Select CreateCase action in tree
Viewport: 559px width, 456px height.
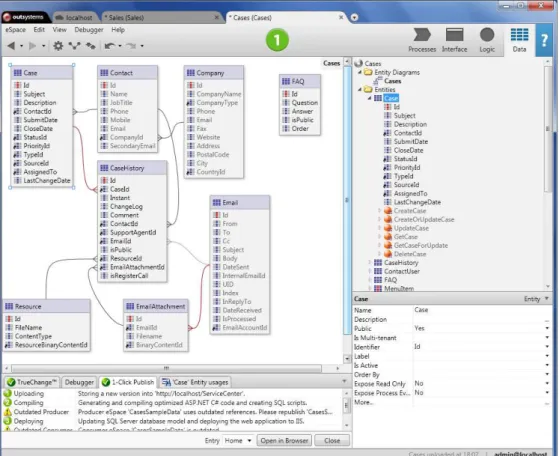pyautogui.click(x=410, y=211)
